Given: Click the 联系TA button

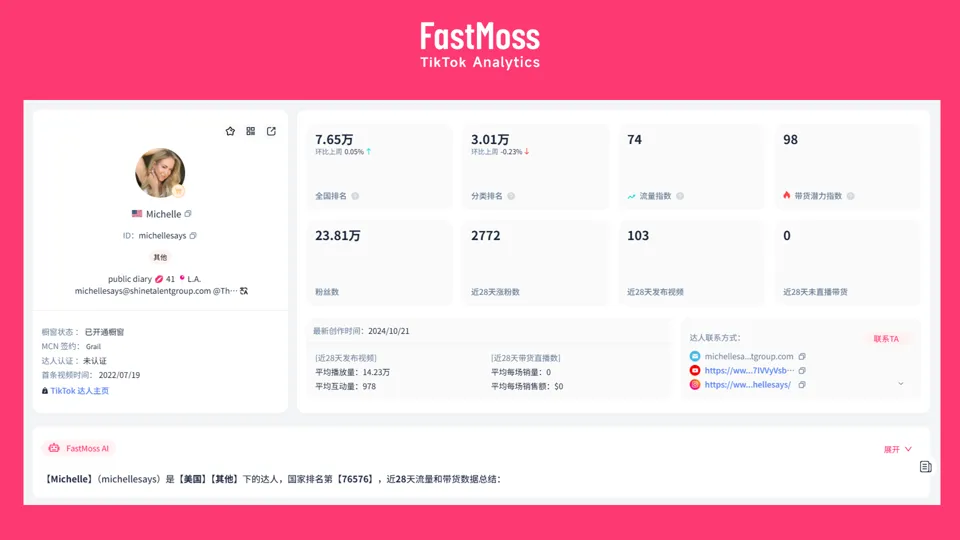Looking at the screenshot, I should tap(886, 339).
